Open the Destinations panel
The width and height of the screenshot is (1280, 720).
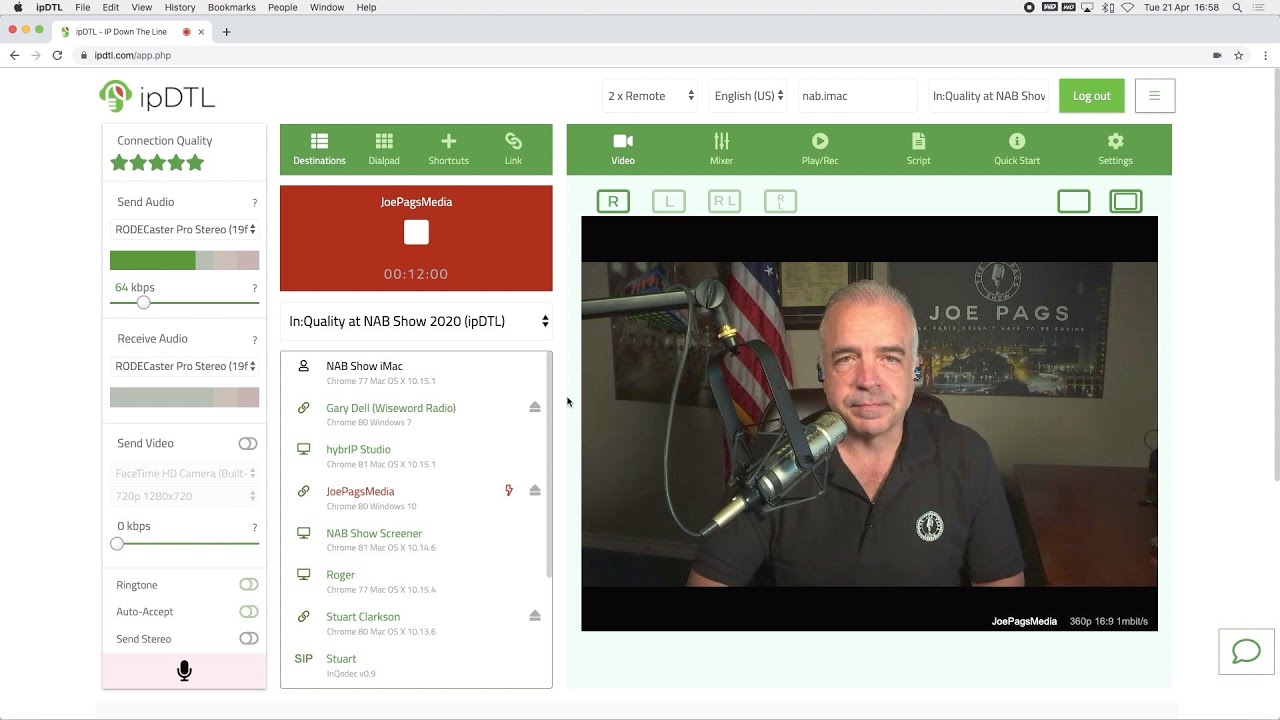(x=319, y=149)
